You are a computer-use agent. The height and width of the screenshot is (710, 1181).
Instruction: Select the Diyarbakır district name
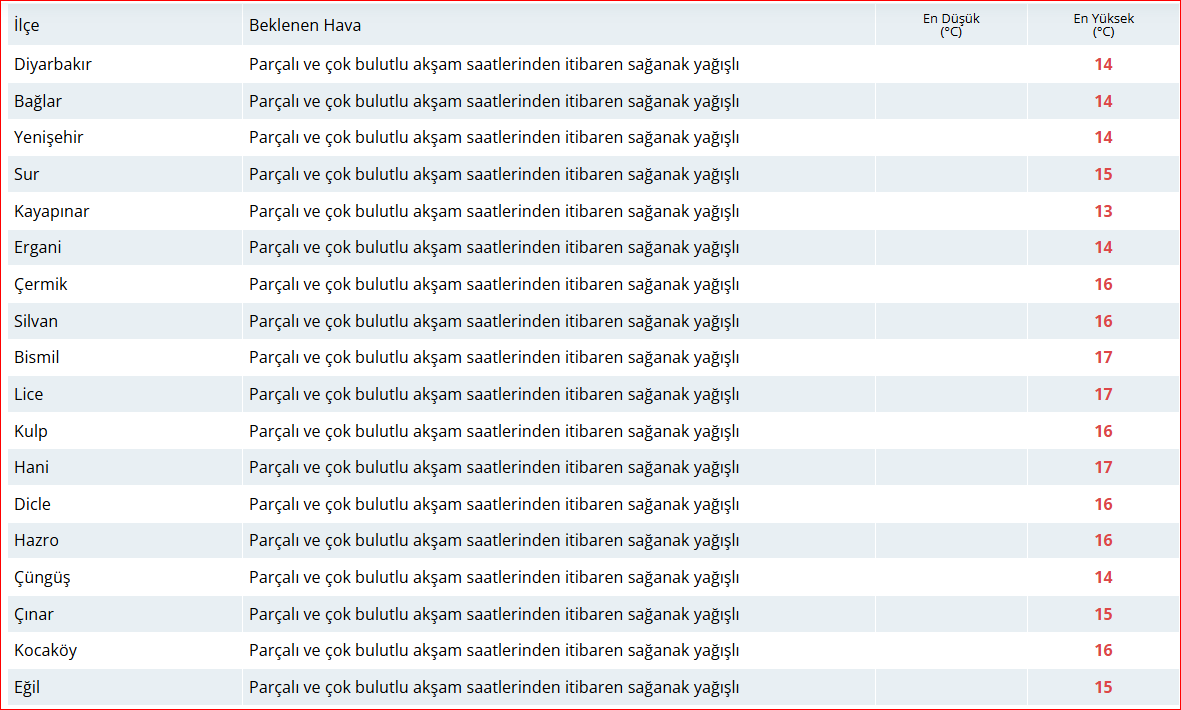pyautogui.click(x=53, y=64)
